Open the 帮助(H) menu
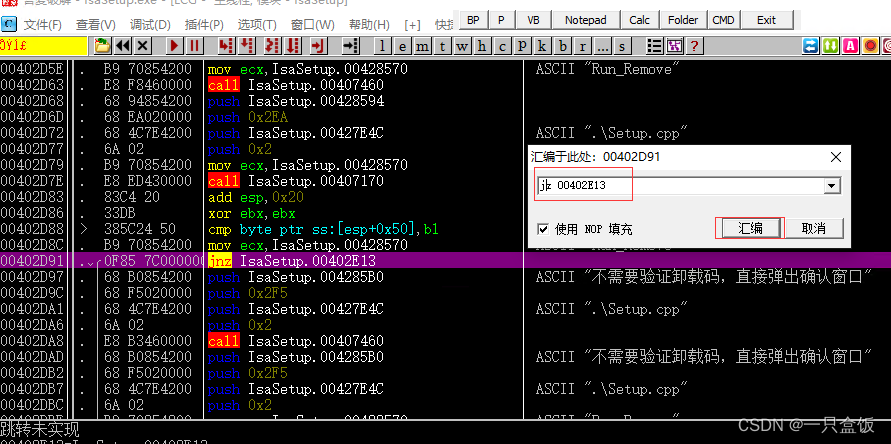Viewport: 891px width, 444px height. pyautogui.click(x=369, y=25)
